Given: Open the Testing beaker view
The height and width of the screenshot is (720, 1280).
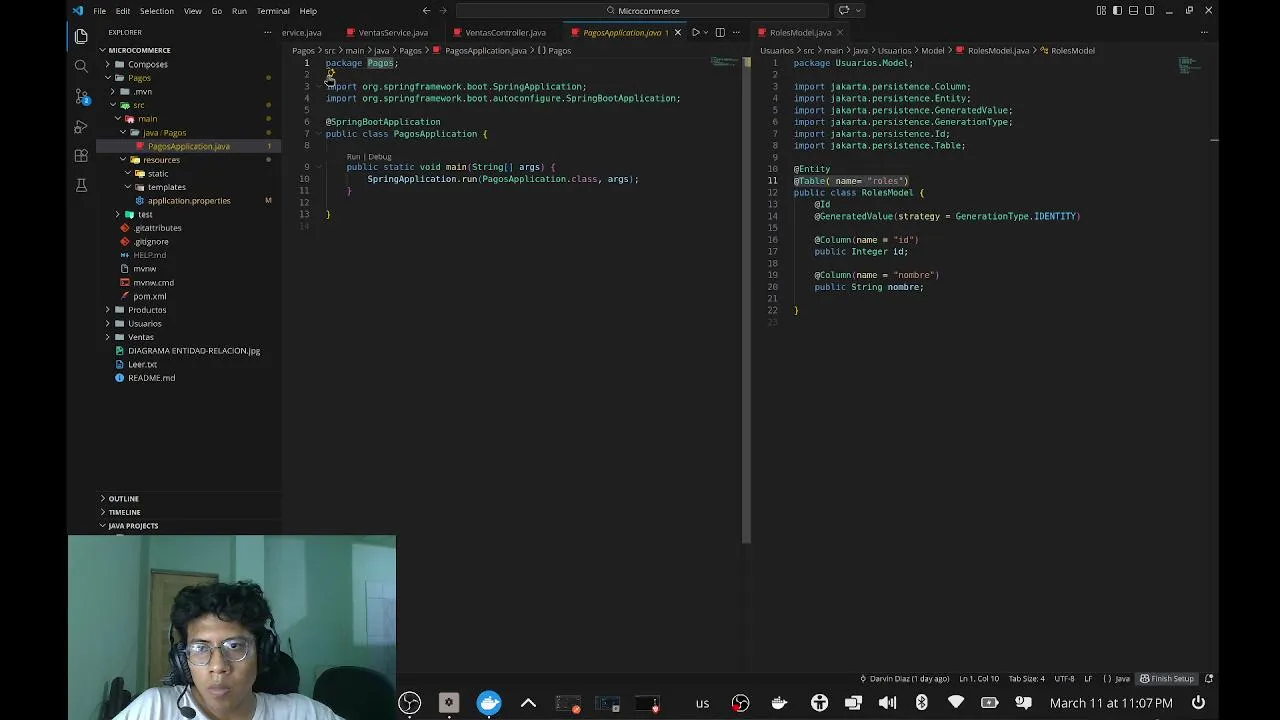Looking at the screenshot, I should (81, 186).
